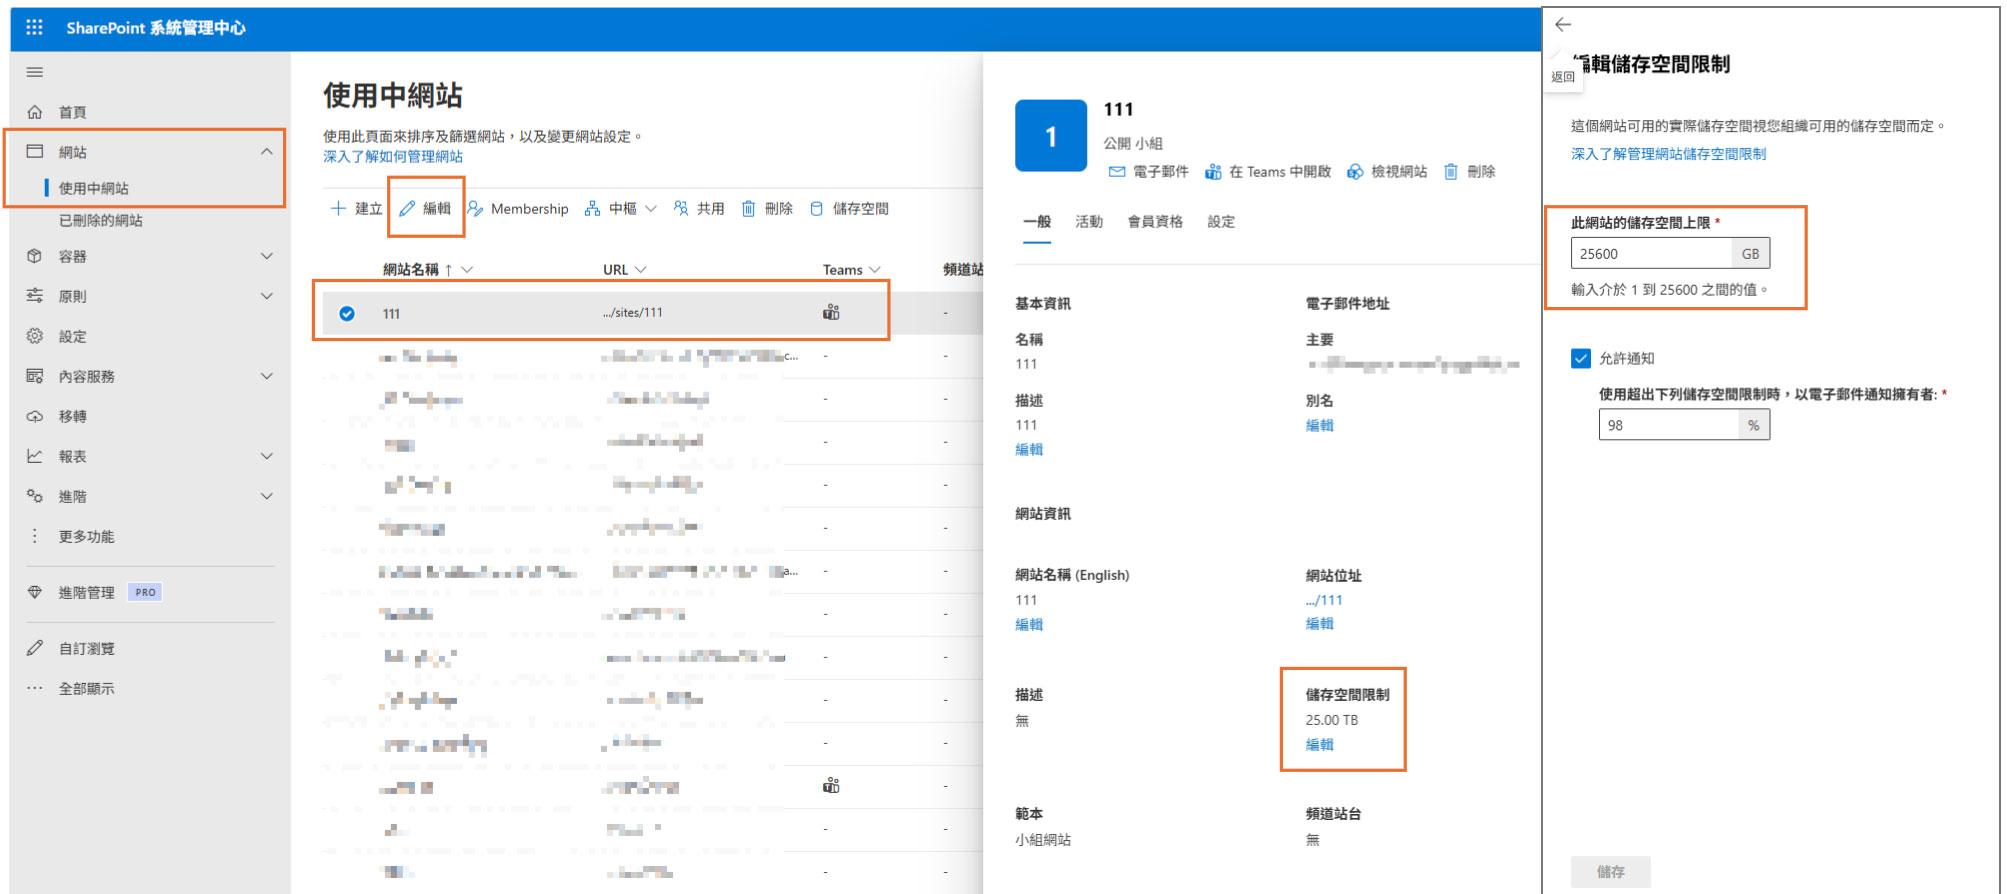2007x894 pixels.
Task: Click the Content services (內容服務) icon
Action: click(35, 376)
